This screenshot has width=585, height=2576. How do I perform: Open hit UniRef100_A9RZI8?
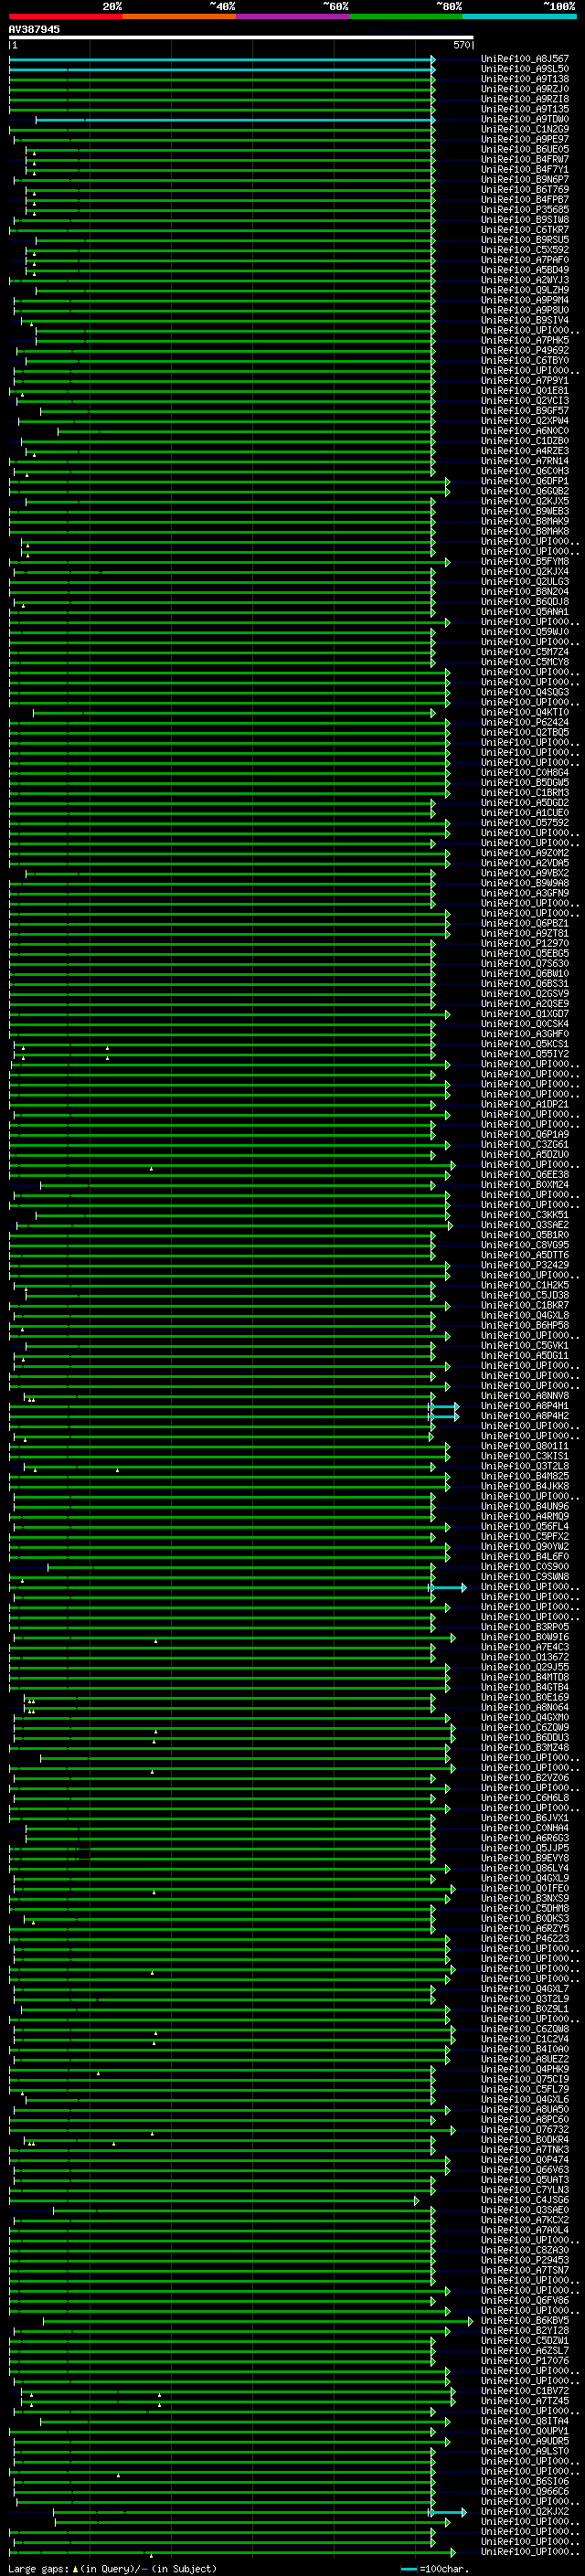525,99
